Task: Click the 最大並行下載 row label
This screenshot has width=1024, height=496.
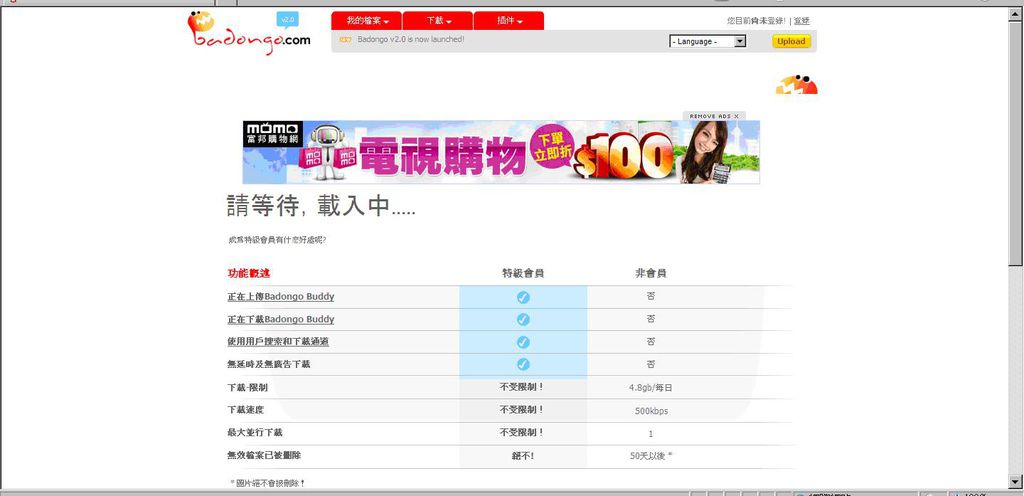Action: pos(255,432)
